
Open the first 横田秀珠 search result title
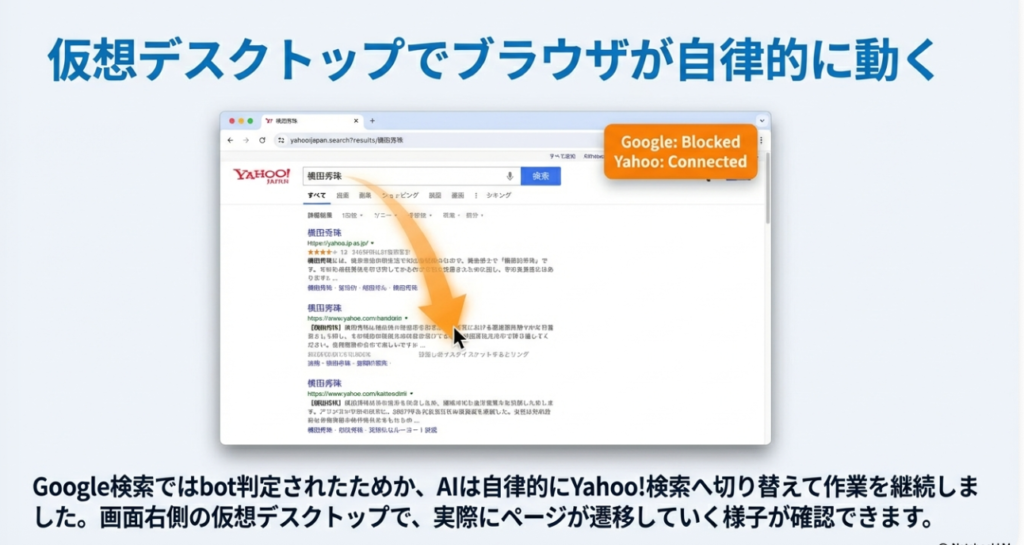tap(325, 232)
